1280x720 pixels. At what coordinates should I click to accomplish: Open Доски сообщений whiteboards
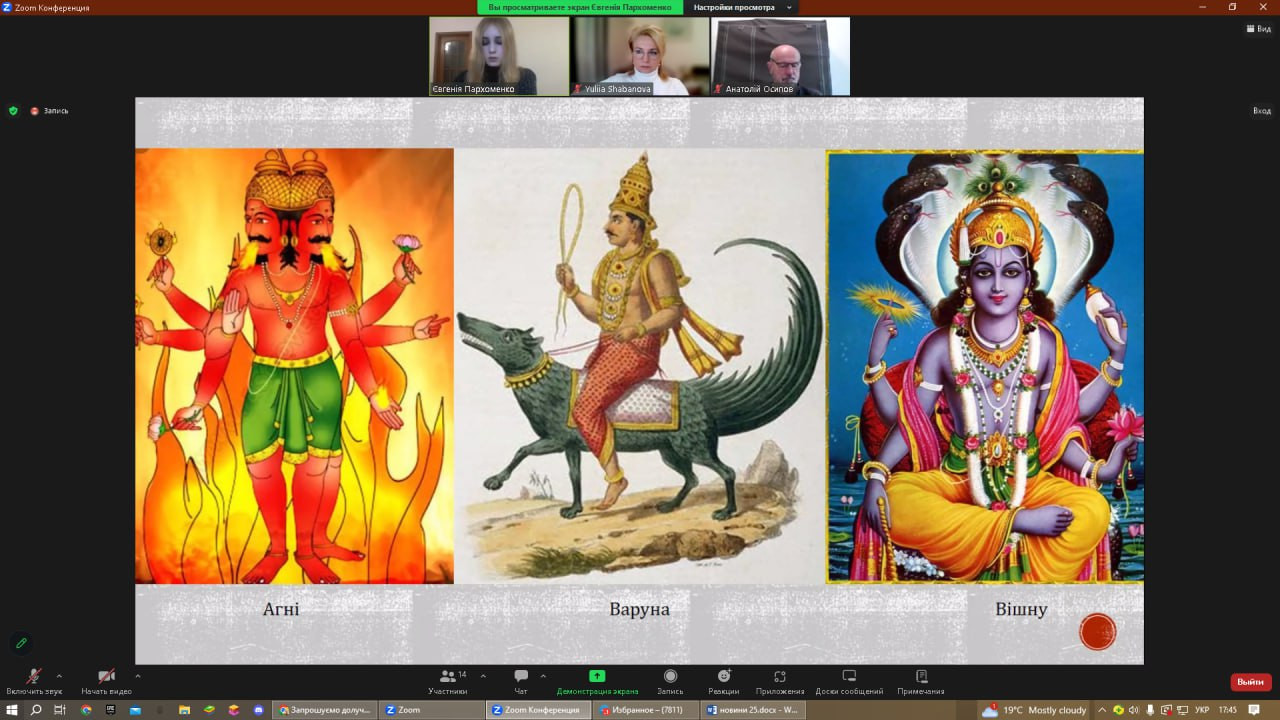click(x=849, y=681)
